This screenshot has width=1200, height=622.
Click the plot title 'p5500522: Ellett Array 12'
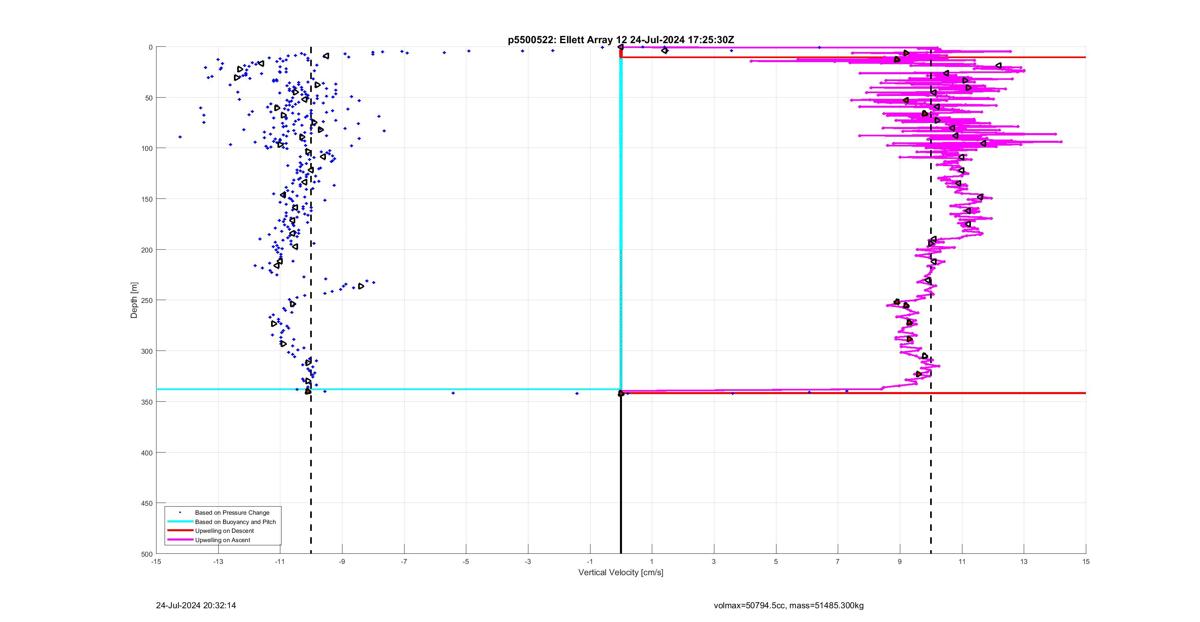pos(566,39)
